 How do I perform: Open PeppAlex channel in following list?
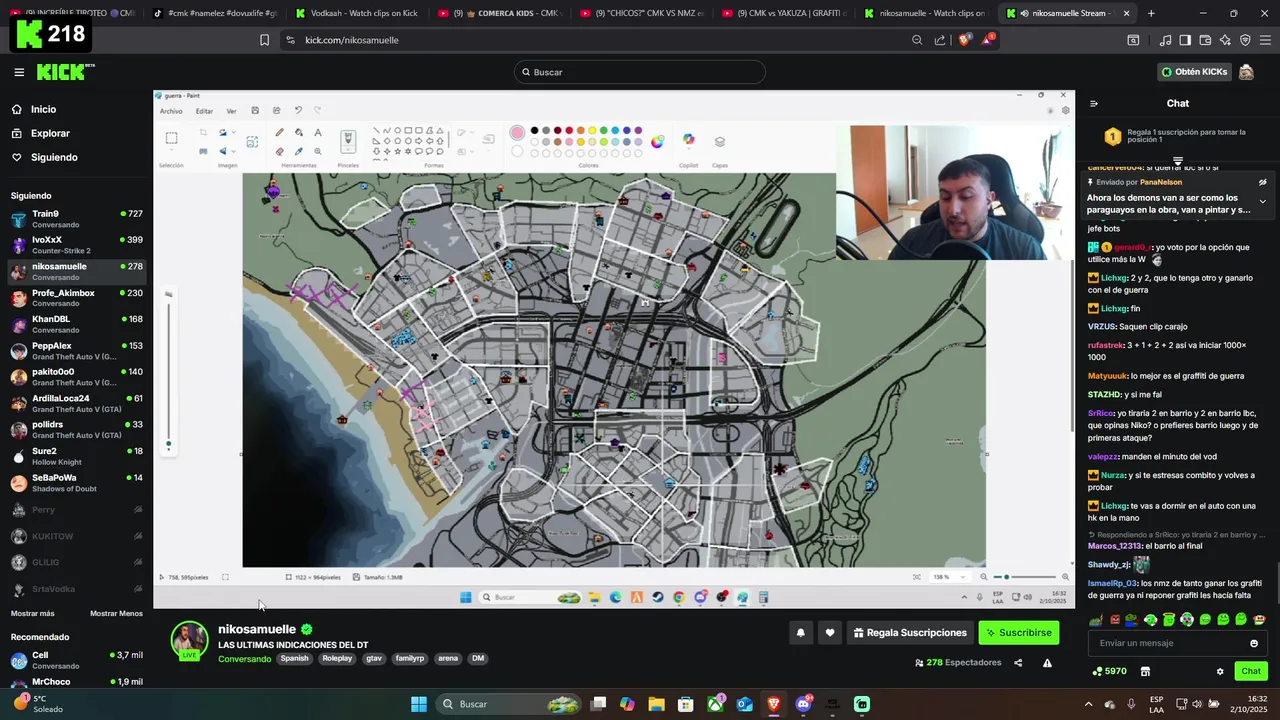76,351
